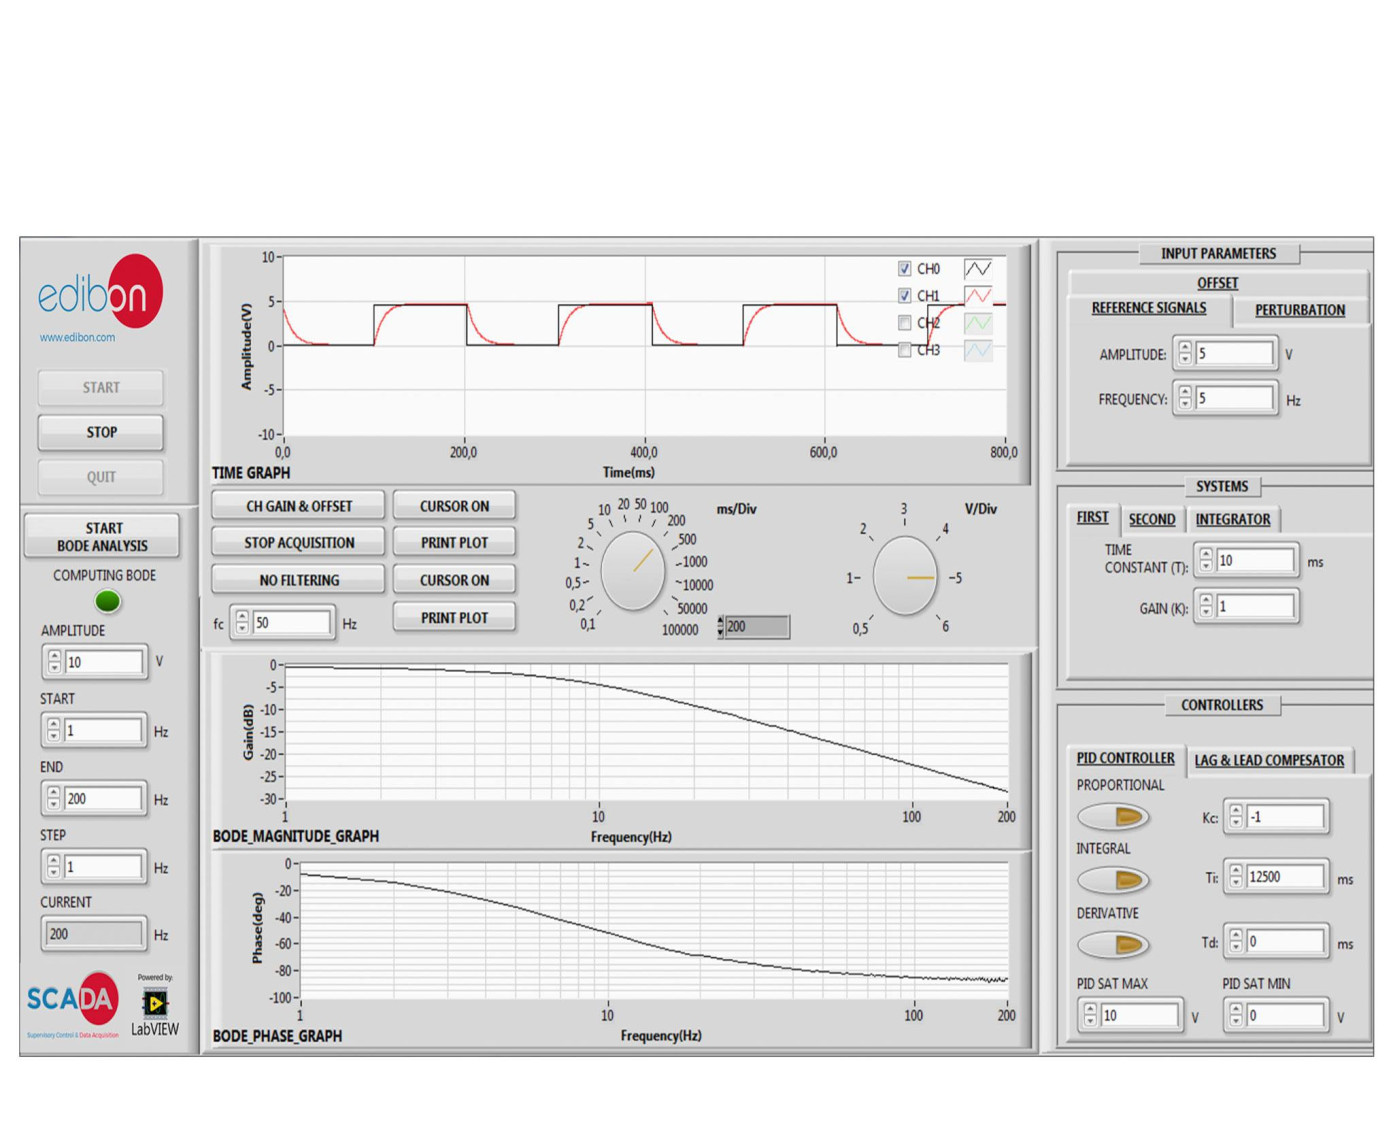Click the reference AMPLITUDE stepper arrows
Viewport: 1393px width, 1125px height.
[x=1185, y=353]
